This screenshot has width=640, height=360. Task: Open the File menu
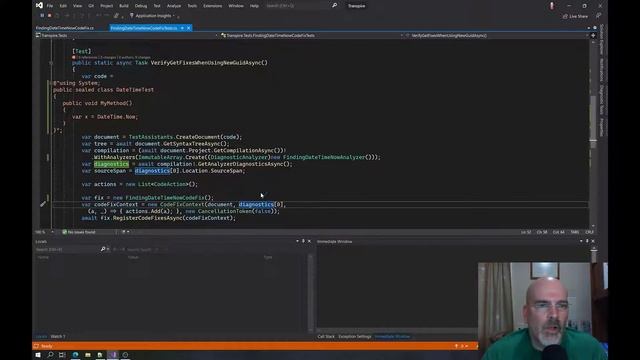[50, 6]
